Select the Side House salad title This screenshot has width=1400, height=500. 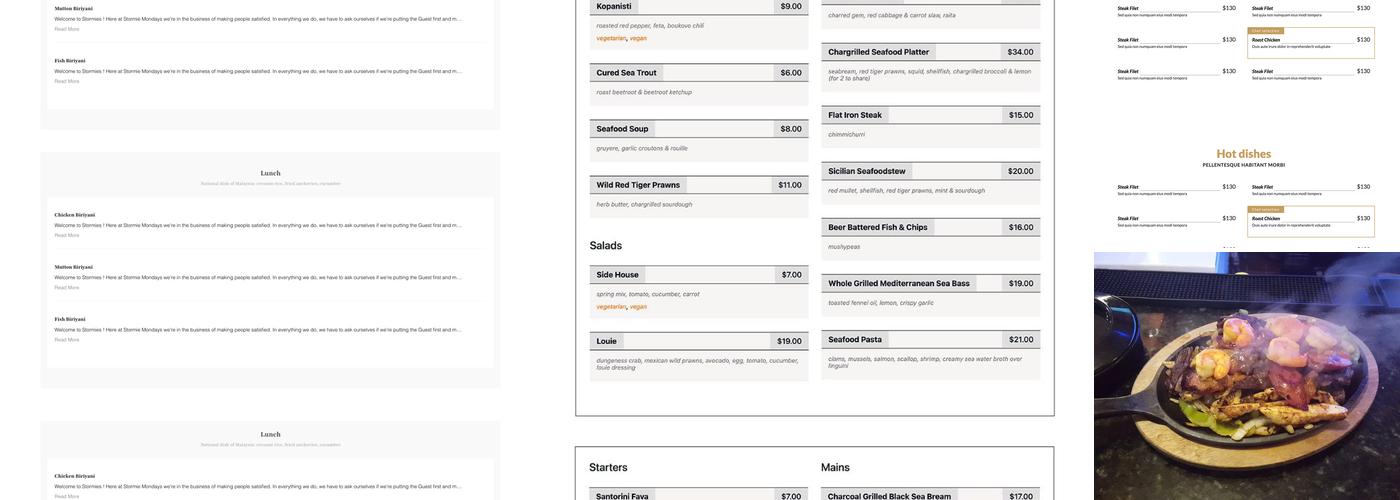pyautogui.click(x=617, y=275)
